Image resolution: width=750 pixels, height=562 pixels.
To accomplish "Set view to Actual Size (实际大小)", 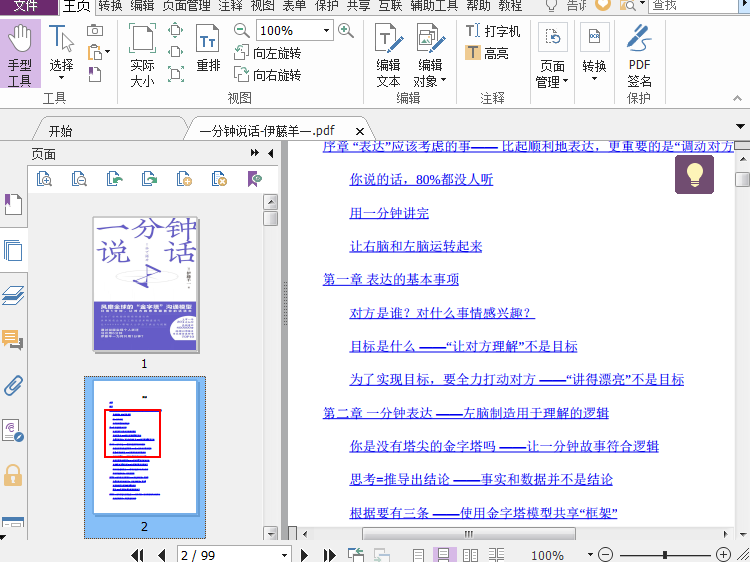I will coord(142,55).
